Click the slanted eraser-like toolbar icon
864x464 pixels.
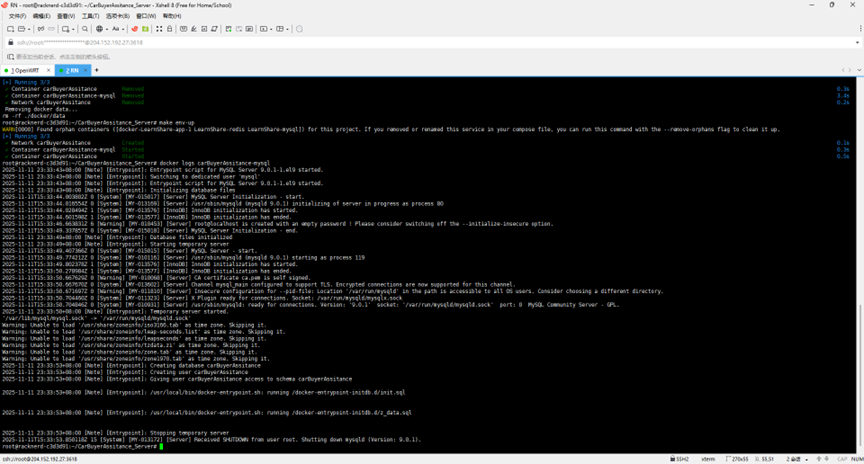coord(214,29)
